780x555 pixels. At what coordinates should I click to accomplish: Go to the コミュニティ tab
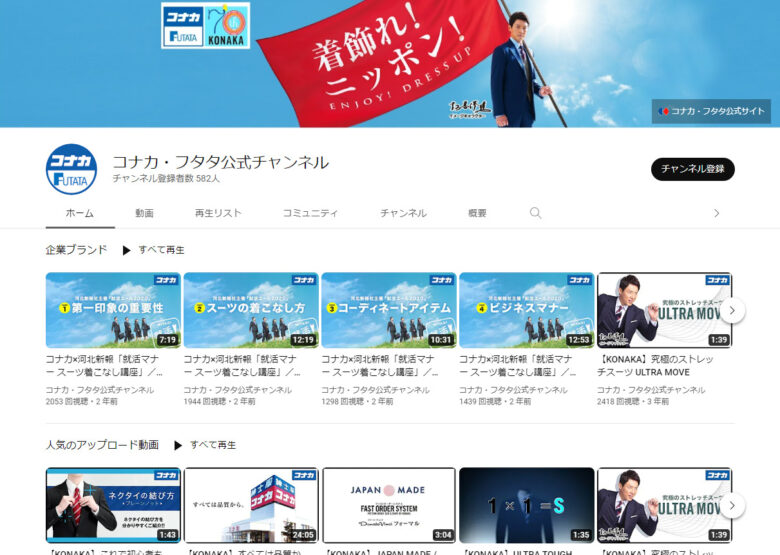click(310, 213)
